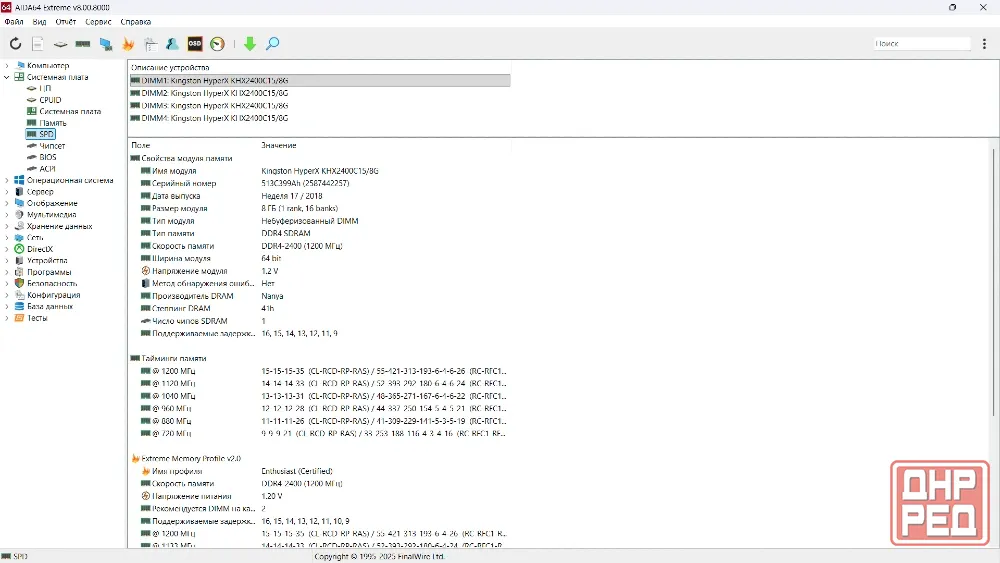Viewport: 1000px width, 563px height.
Task: Click the network monitor toolbar icon
Action: [x=106, y=44]
